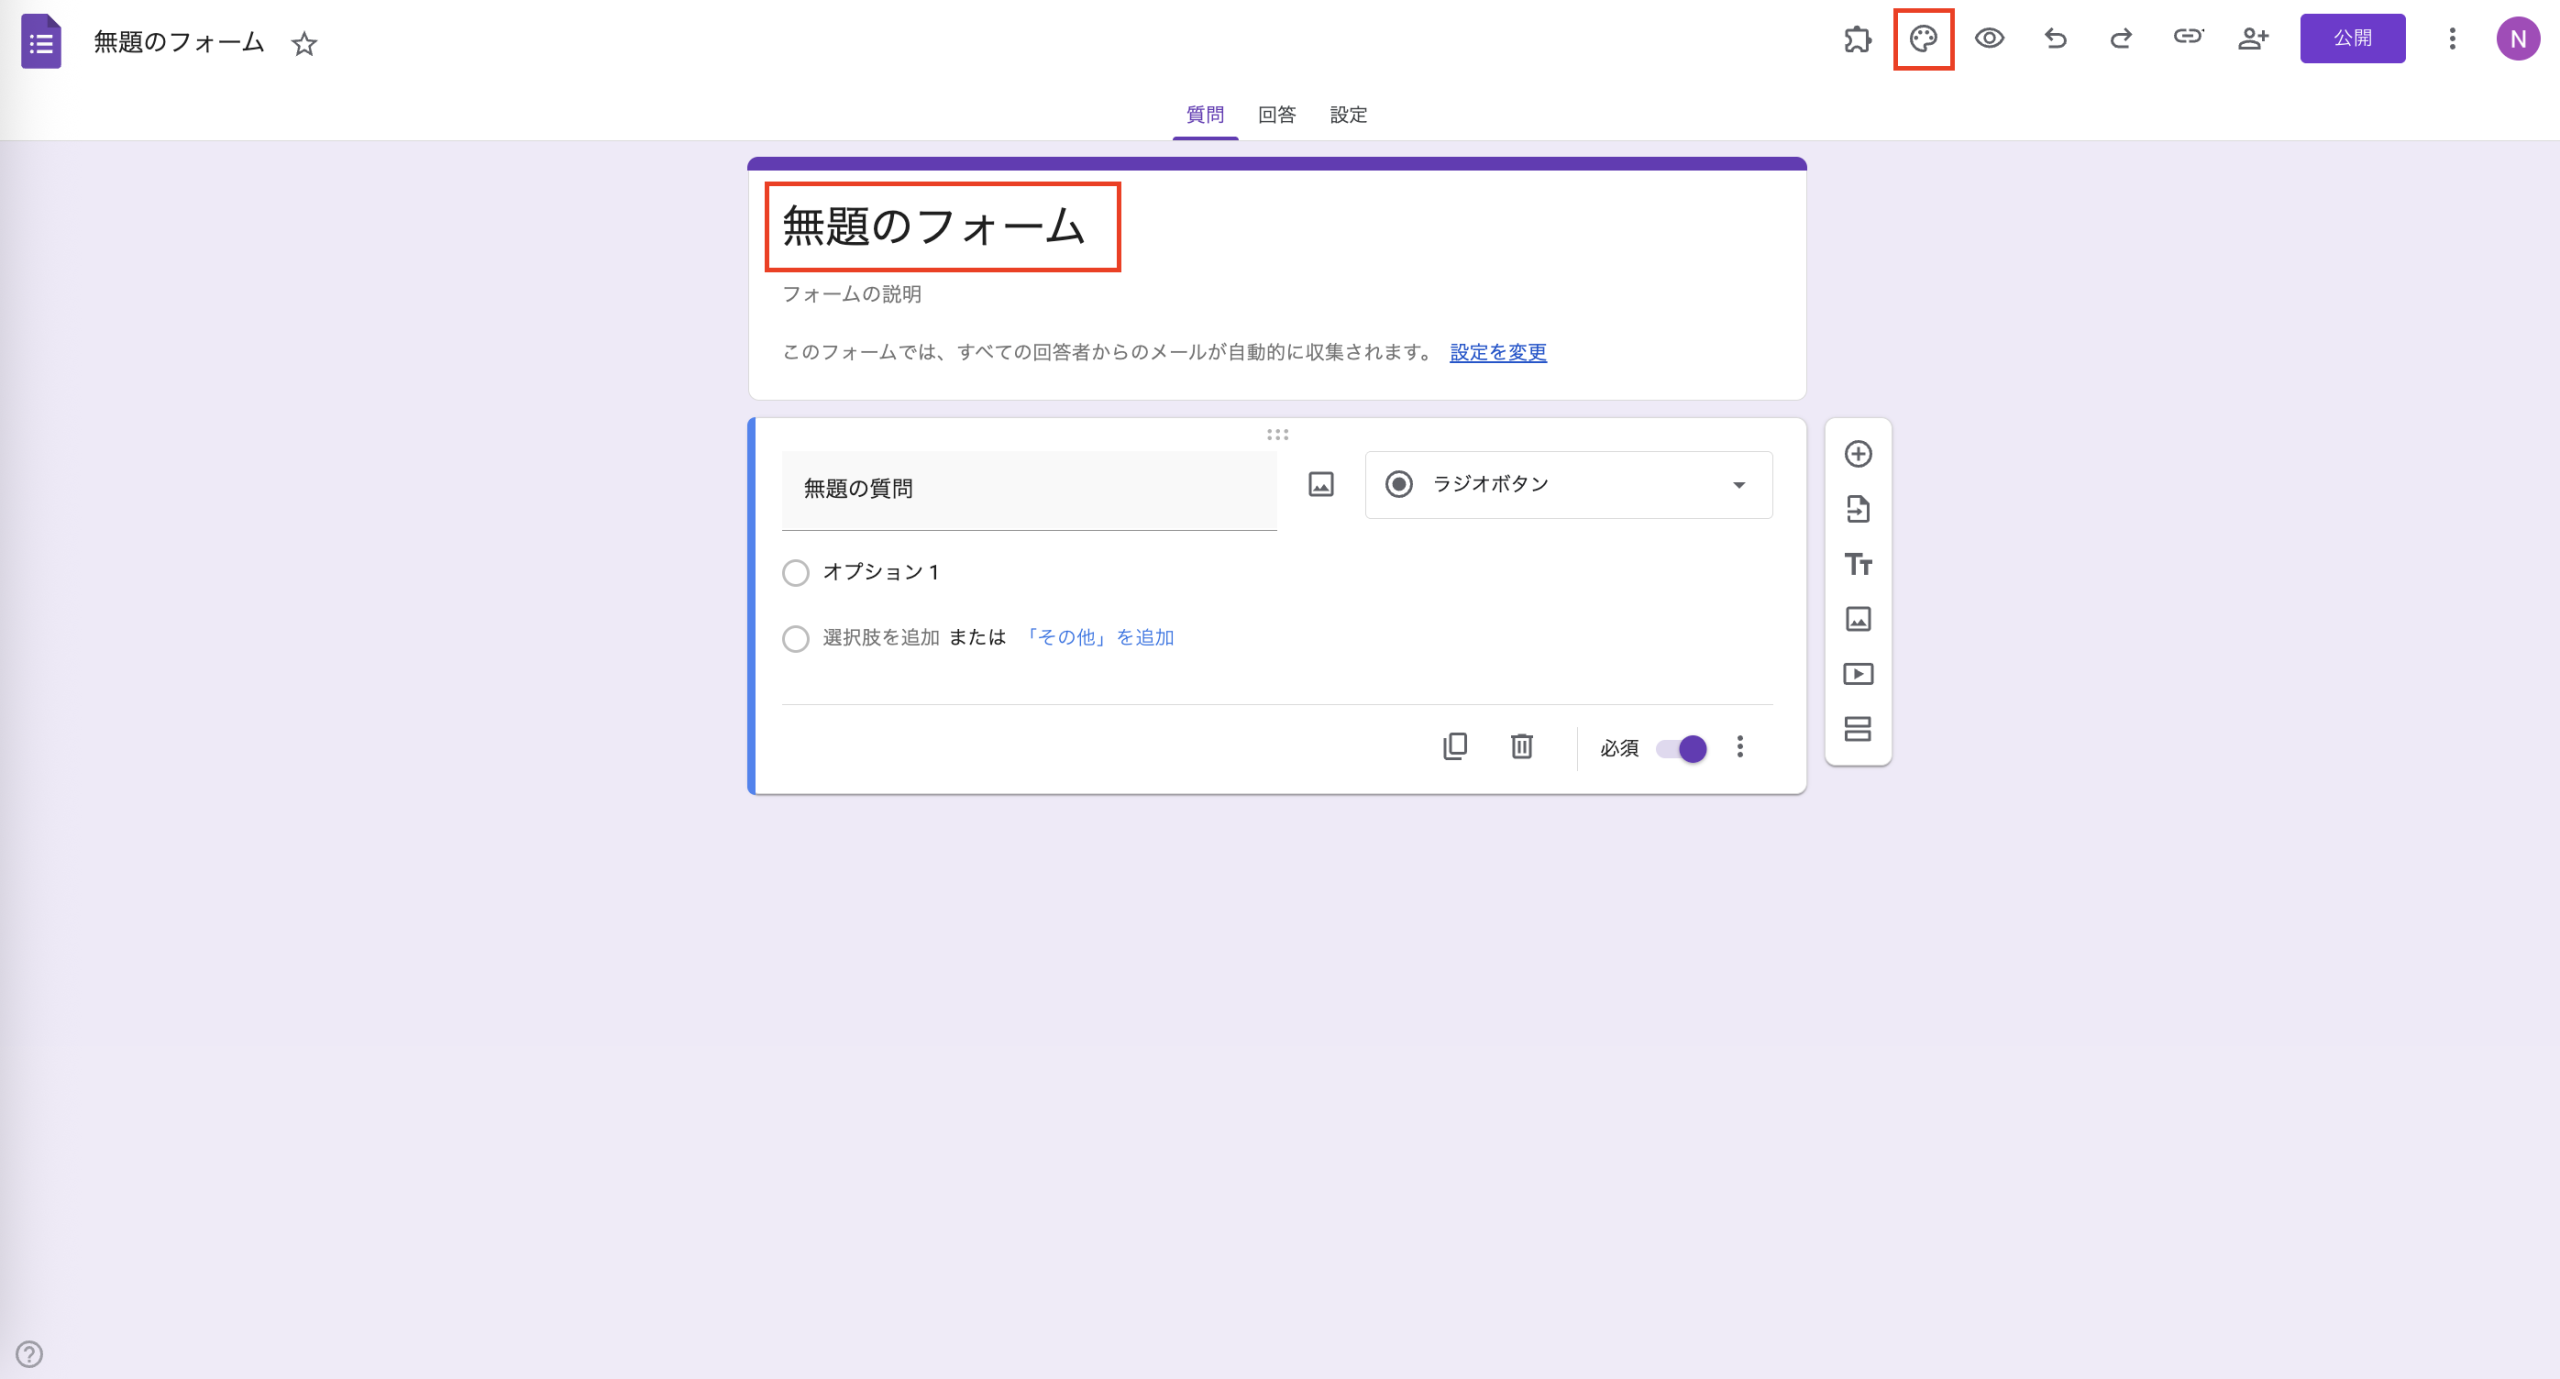
Task: Duplicate the question using the copy icon
Action: (1456, 747)
